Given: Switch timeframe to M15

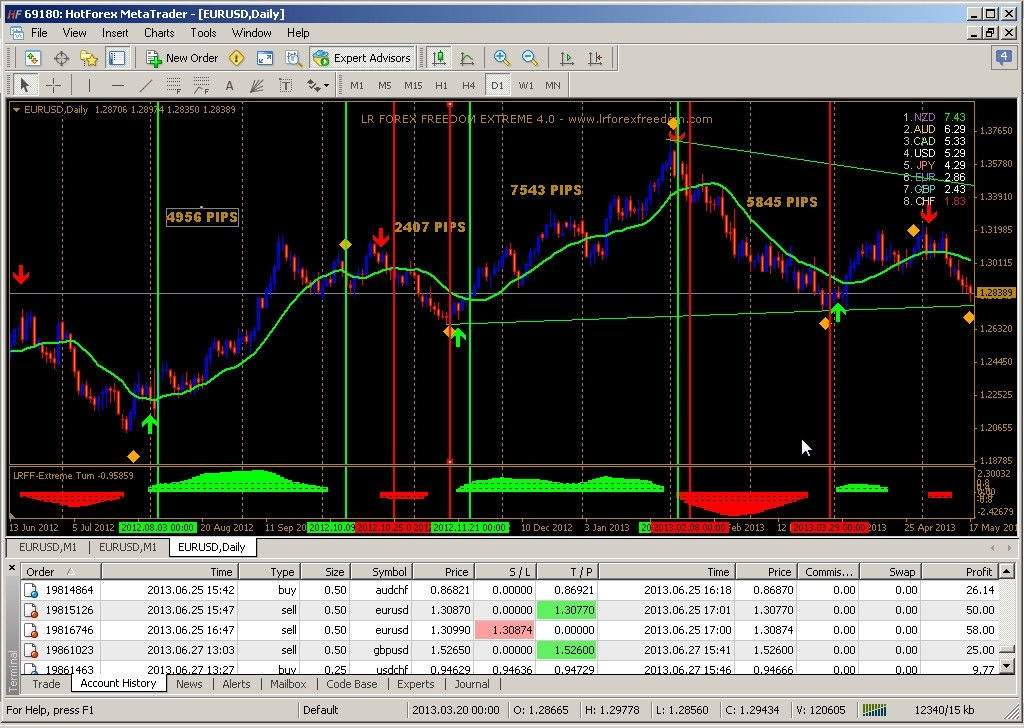Looking at the screenshot, I should (413, 86).
